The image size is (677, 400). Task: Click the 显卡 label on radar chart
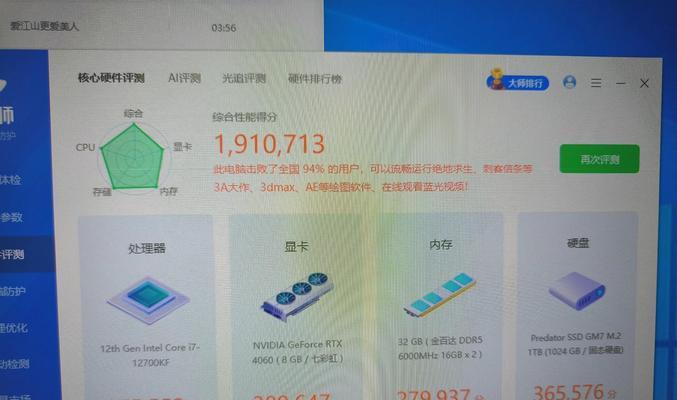click(183, 146)
